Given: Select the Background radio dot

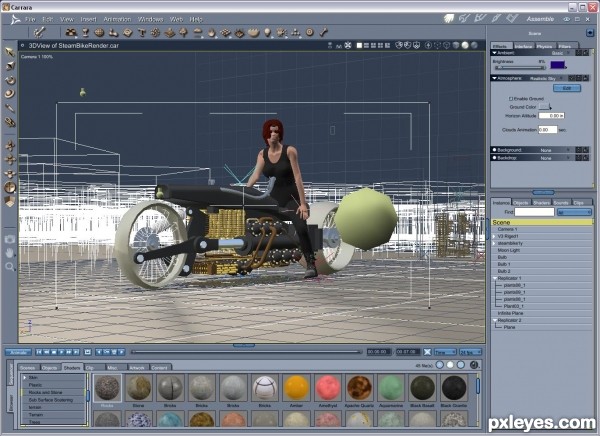Looking at the screenshot, I should 494,150.
